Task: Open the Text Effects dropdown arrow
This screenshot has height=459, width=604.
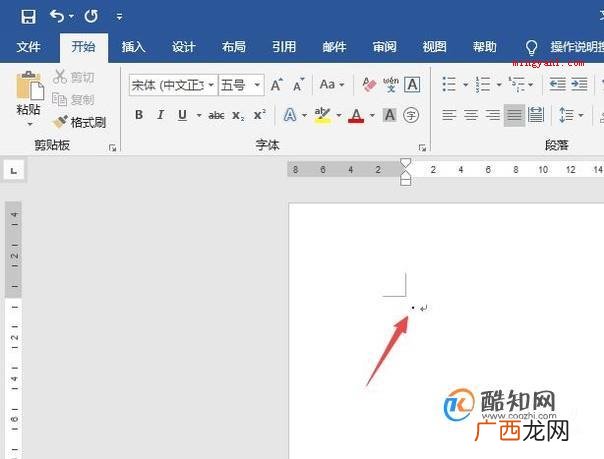Action: coord(304,115)
